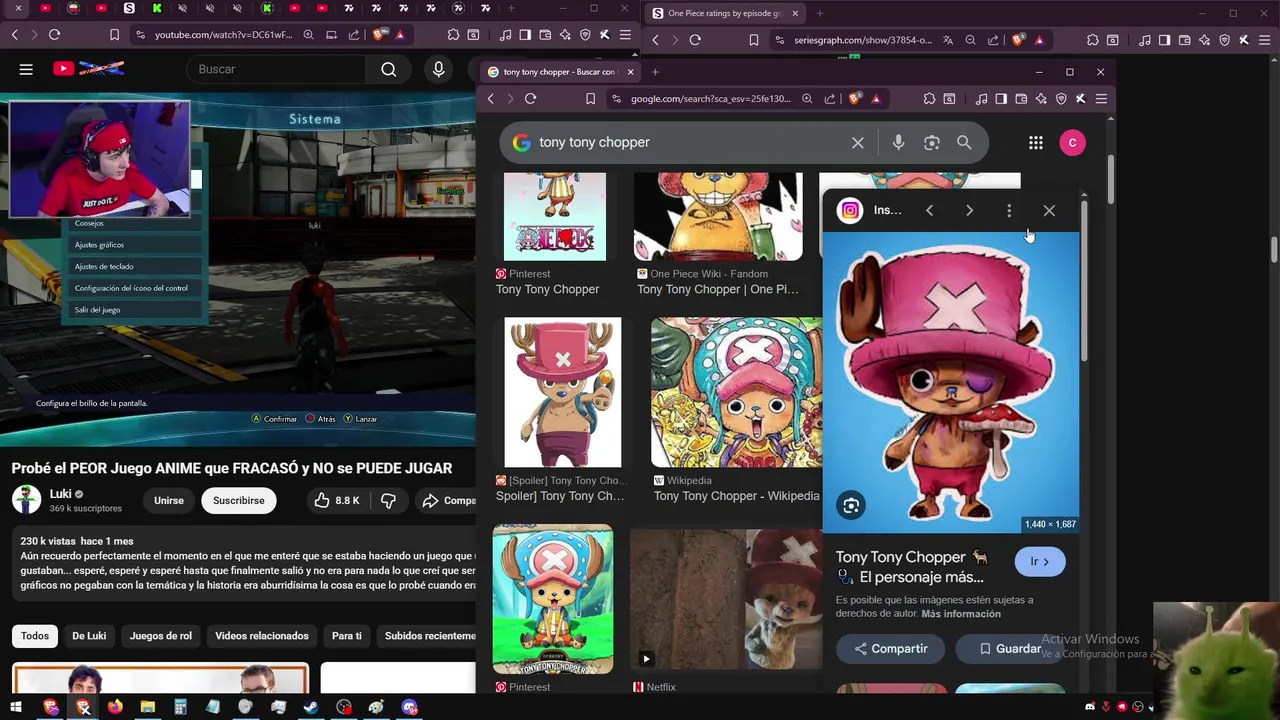The width and height of the screenshot is (1280, 720).
Task: Open the Spoiler Tony Tony Chopper image thumbnail
Action: [x=563, y=392]
